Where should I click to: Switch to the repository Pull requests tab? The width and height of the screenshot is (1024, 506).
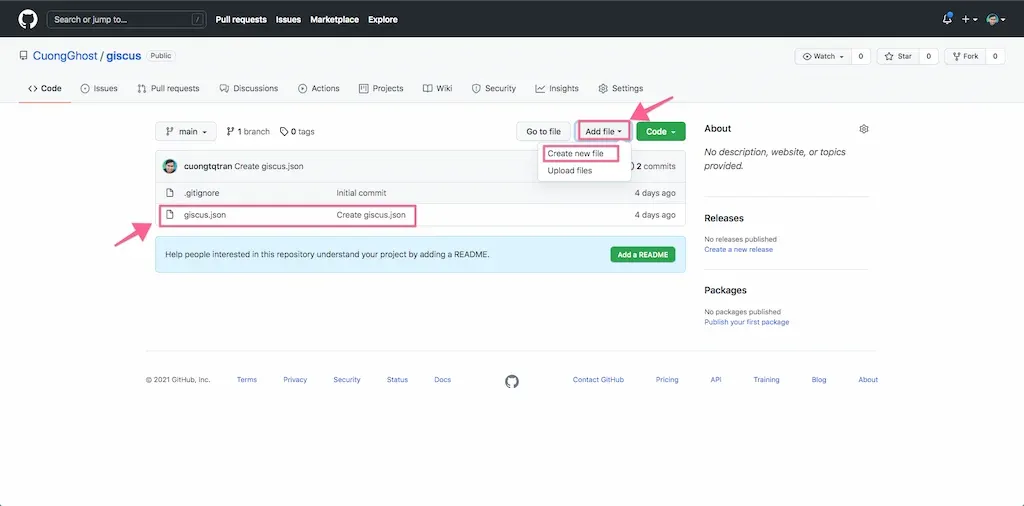click(168, 89)
